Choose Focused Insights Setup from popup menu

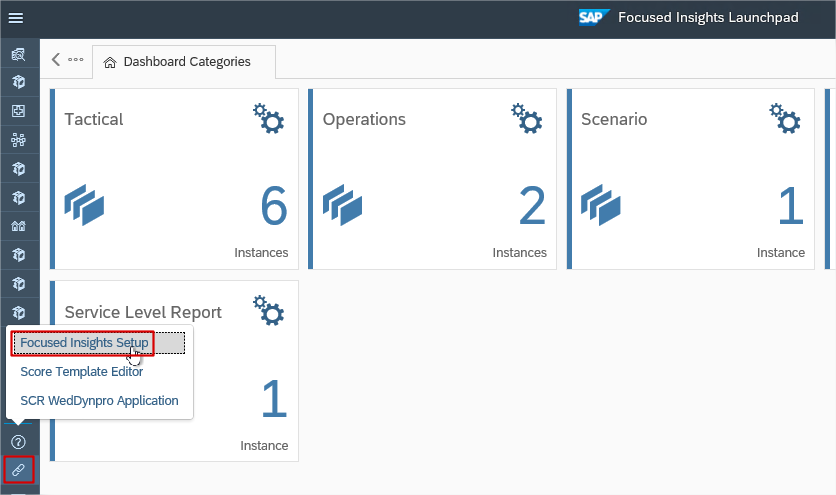84,343
